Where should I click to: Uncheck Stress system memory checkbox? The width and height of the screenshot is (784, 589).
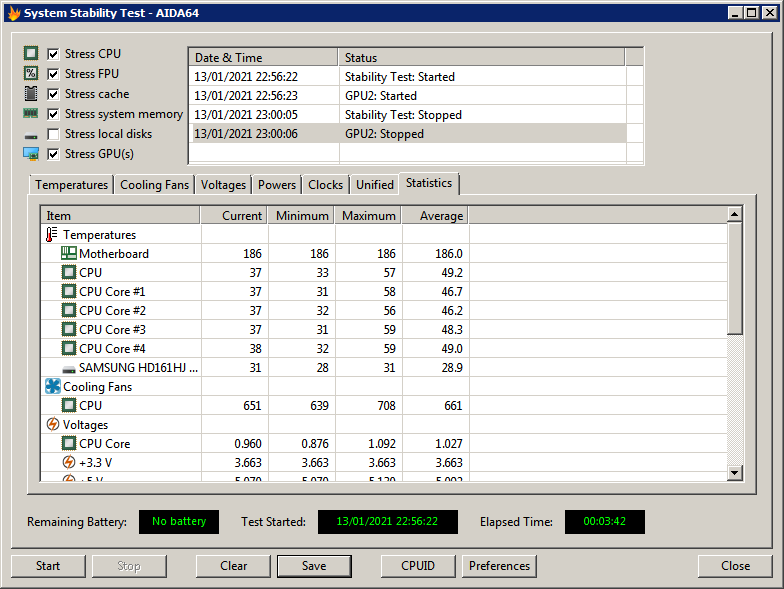tap(53, 114)
